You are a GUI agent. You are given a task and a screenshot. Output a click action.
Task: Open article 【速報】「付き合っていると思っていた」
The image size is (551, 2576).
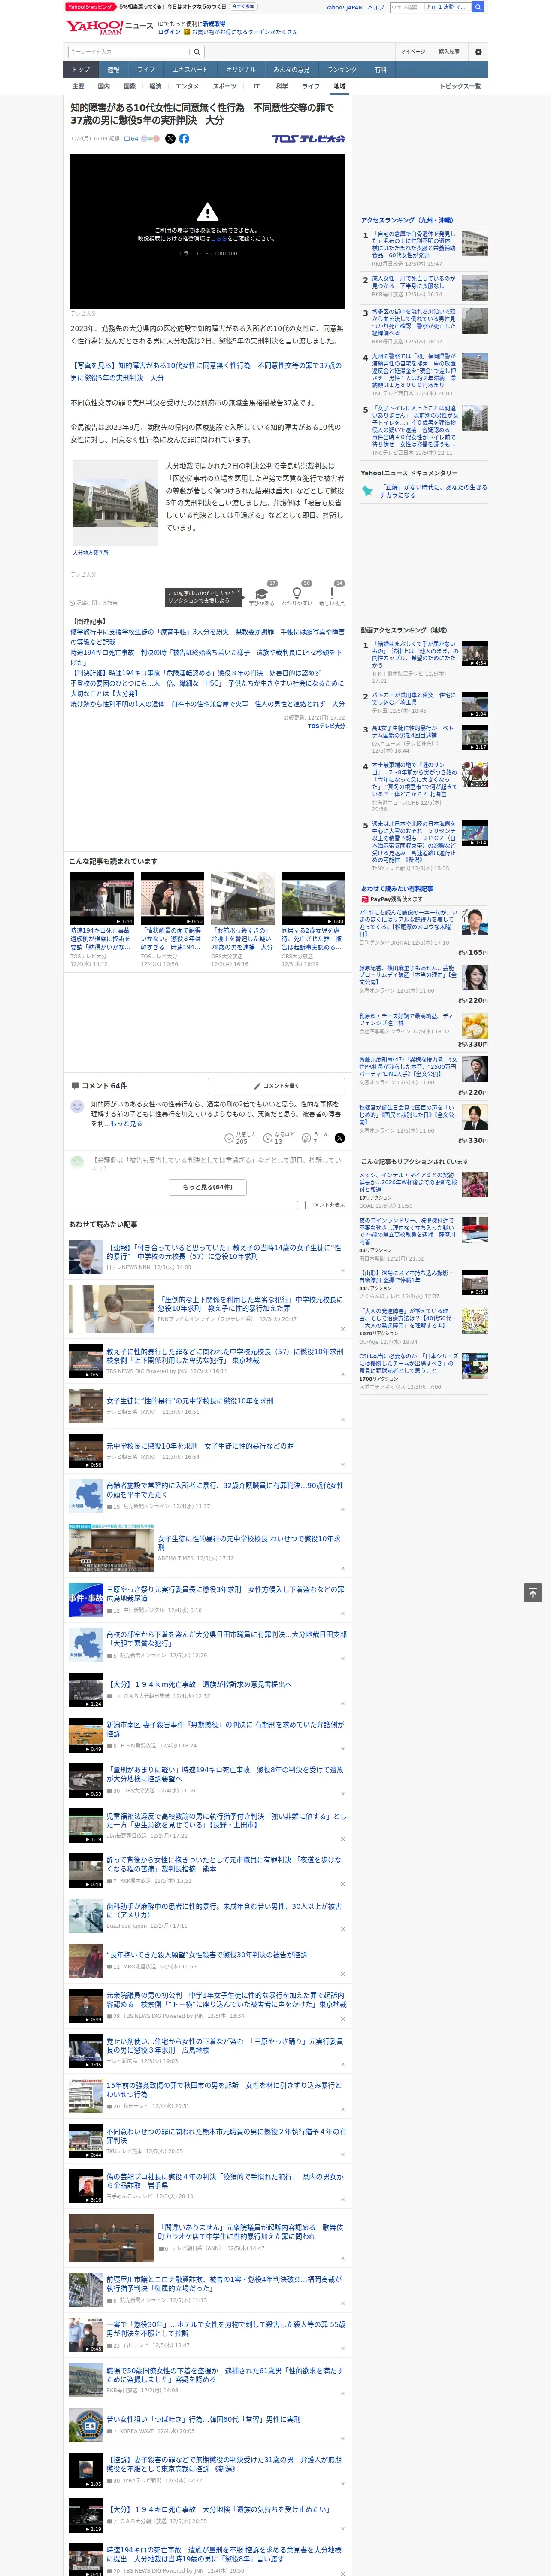(x=224, y=1252)
